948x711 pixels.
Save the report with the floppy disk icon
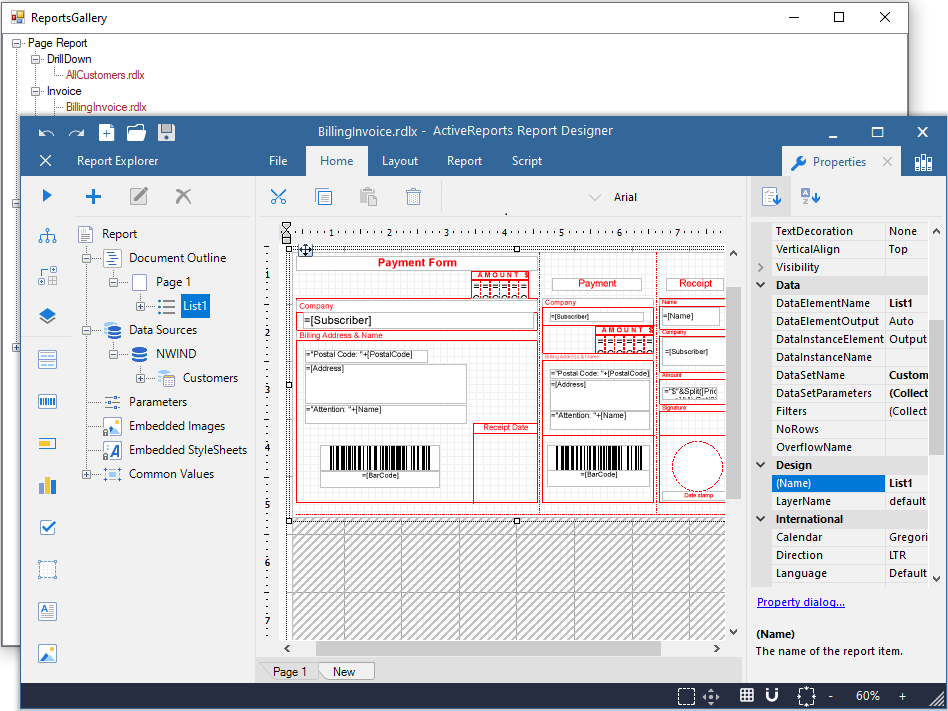coord(166,132)
